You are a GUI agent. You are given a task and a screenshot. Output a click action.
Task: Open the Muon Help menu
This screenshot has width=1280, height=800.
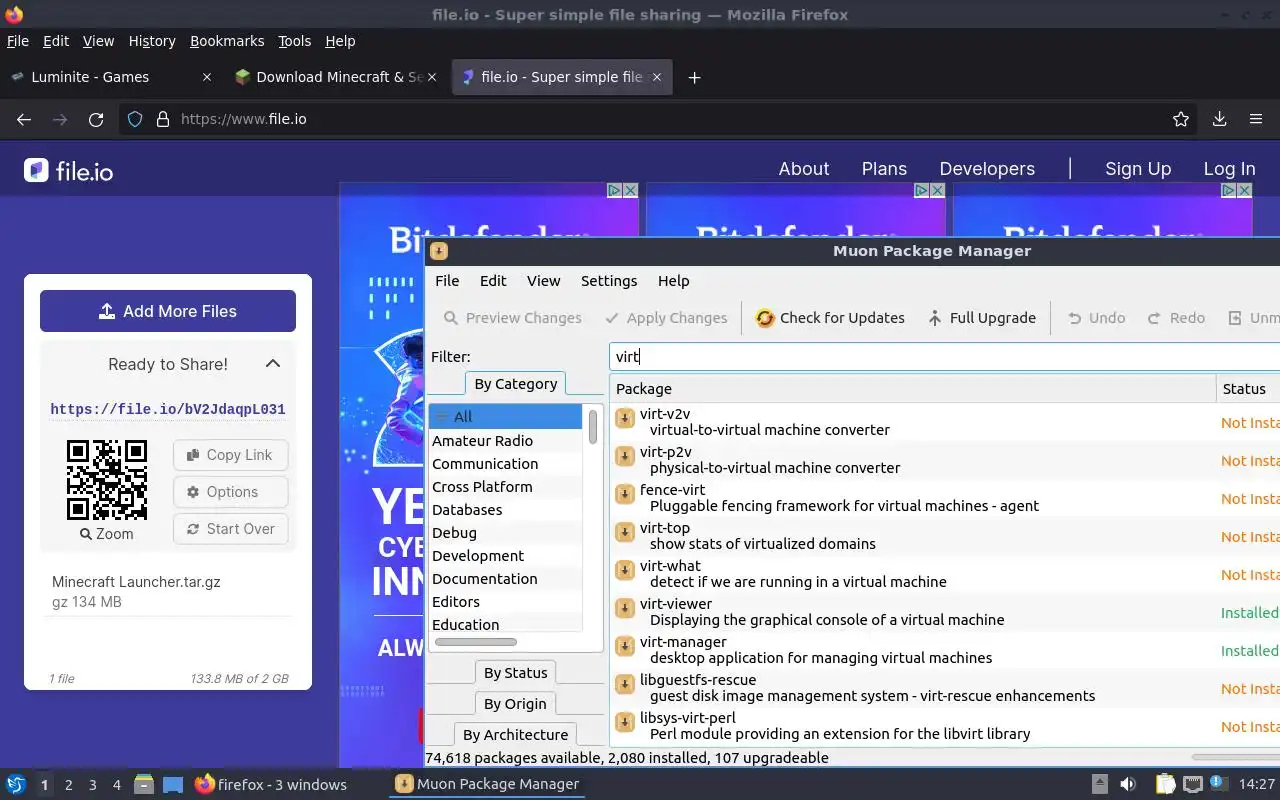point(674,281)
